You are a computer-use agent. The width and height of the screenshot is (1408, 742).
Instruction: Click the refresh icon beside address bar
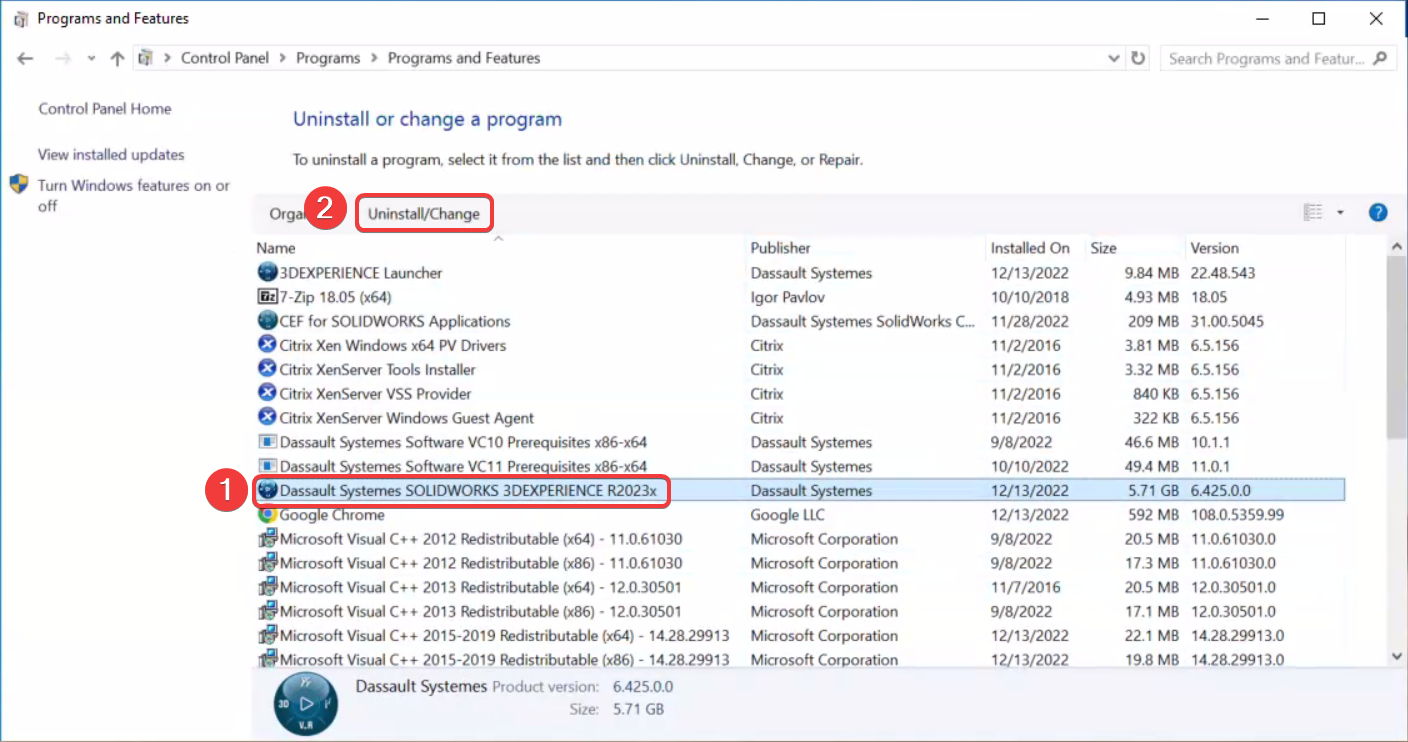pos(1138,59)
